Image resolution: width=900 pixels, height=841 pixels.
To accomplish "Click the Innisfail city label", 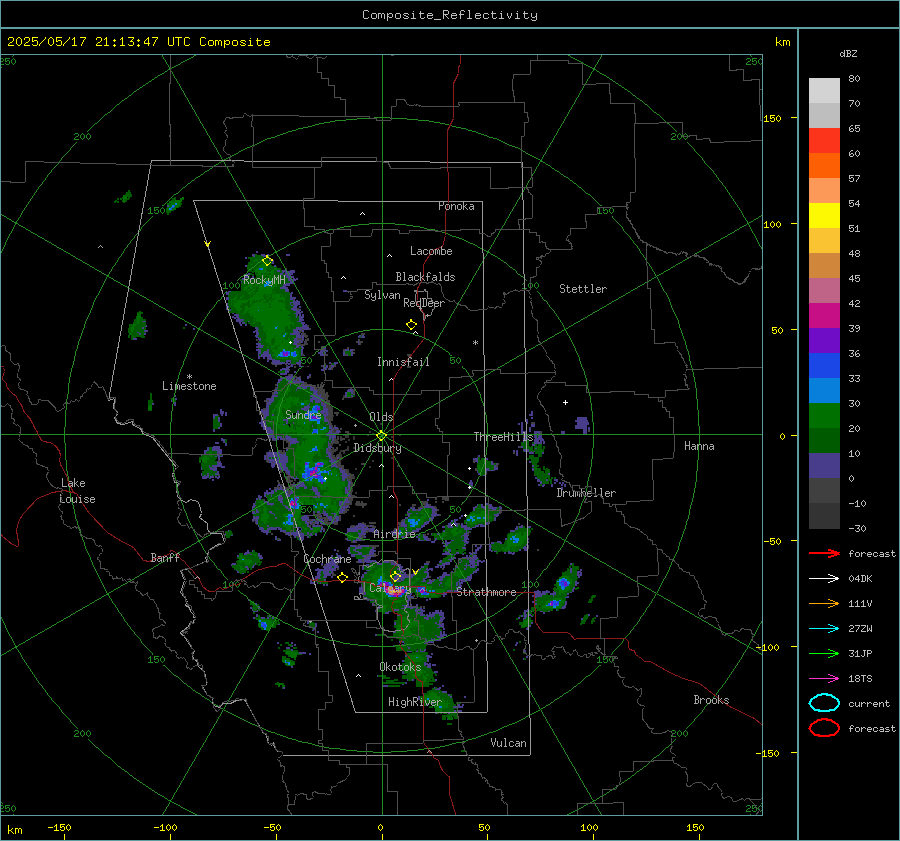I will [x=403, y=362].
